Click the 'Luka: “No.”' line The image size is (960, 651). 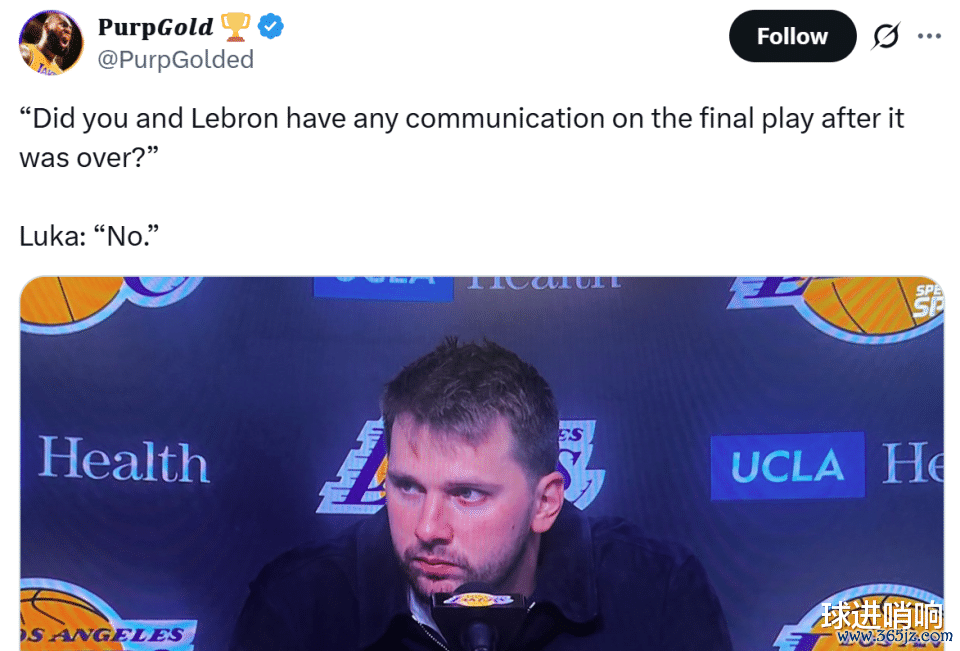click(89, 236)
